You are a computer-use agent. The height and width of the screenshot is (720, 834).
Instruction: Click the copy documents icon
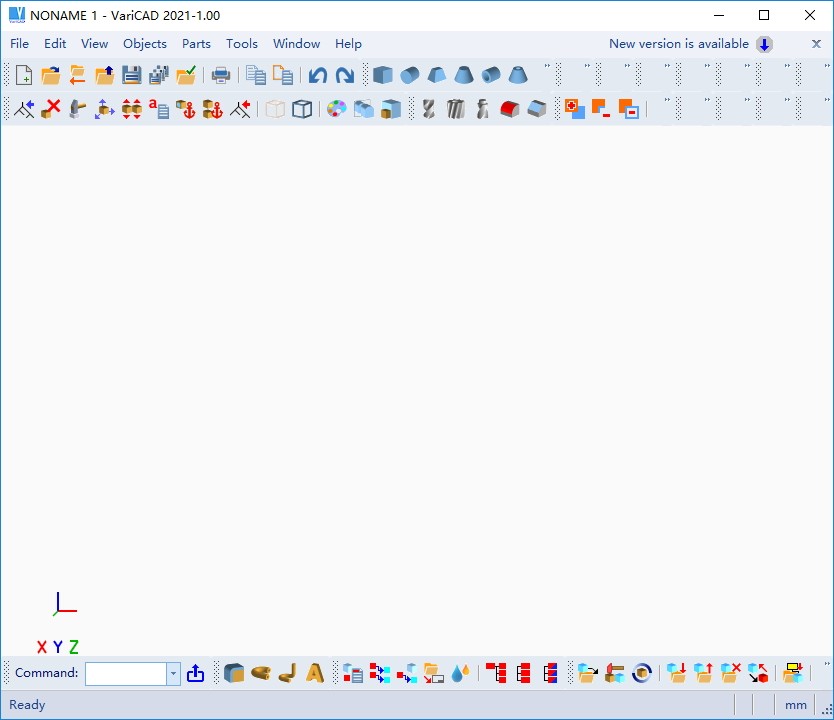pyautogui.click(x=256, y=76)
